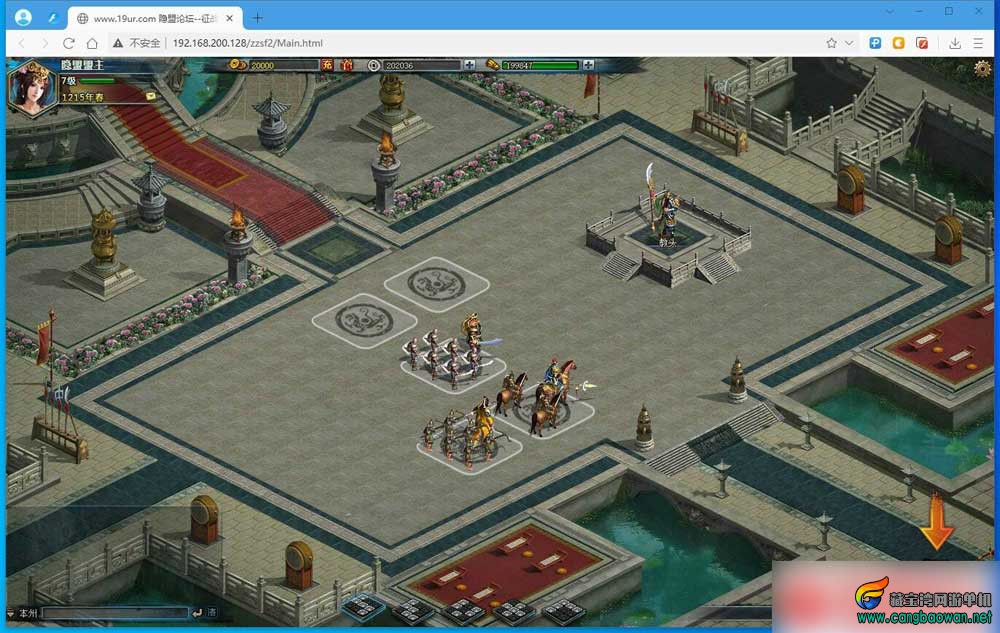Click the plus after the 199847 bar
This screenshot has width=1000, height=633.
click(x=588, y=65)
